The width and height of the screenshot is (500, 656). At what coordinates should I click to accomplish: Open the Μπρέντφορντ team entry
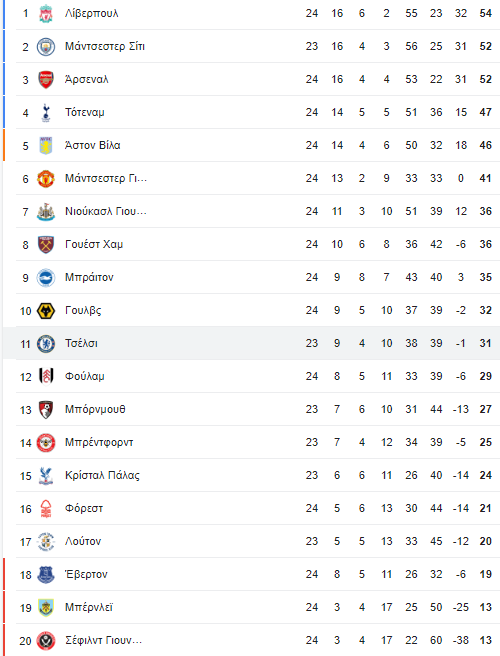(x=99, y=442)
